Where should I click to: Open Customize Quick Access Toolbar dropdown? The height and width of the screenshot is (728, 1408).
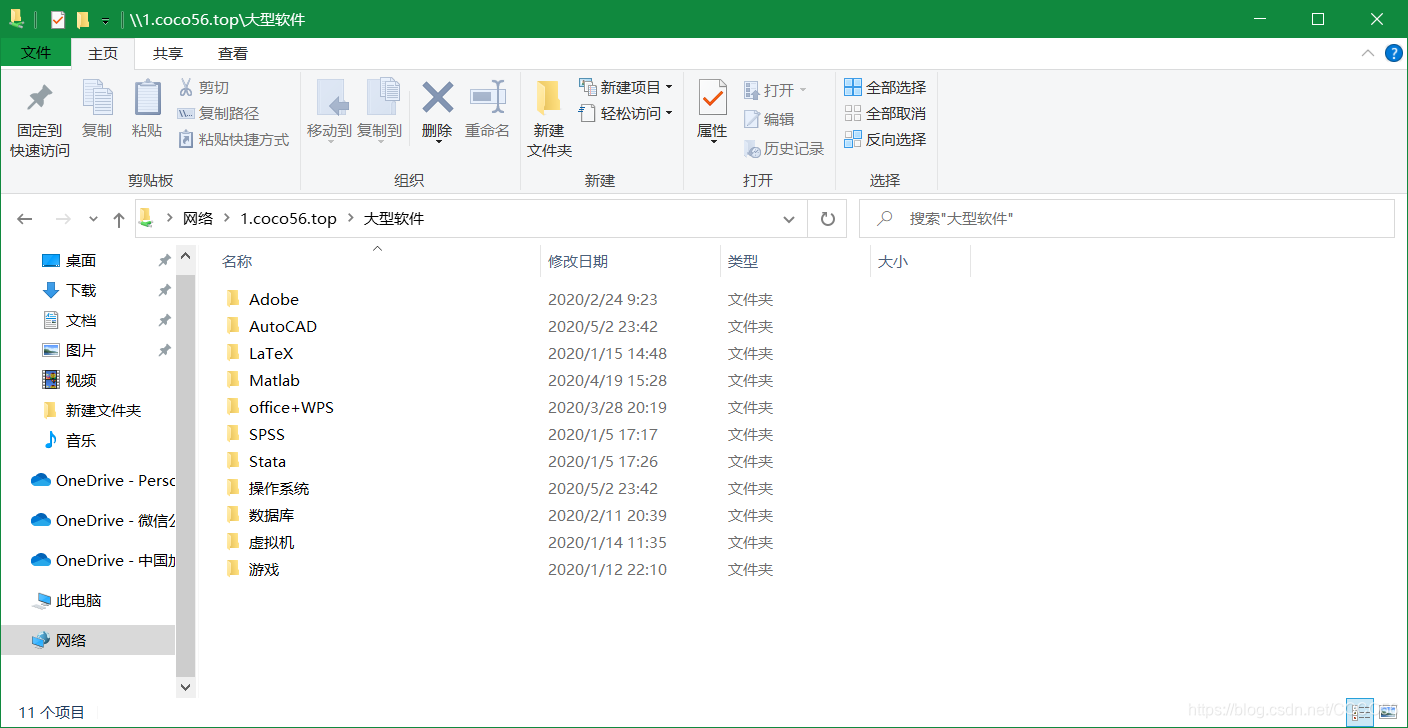[105, 21]
